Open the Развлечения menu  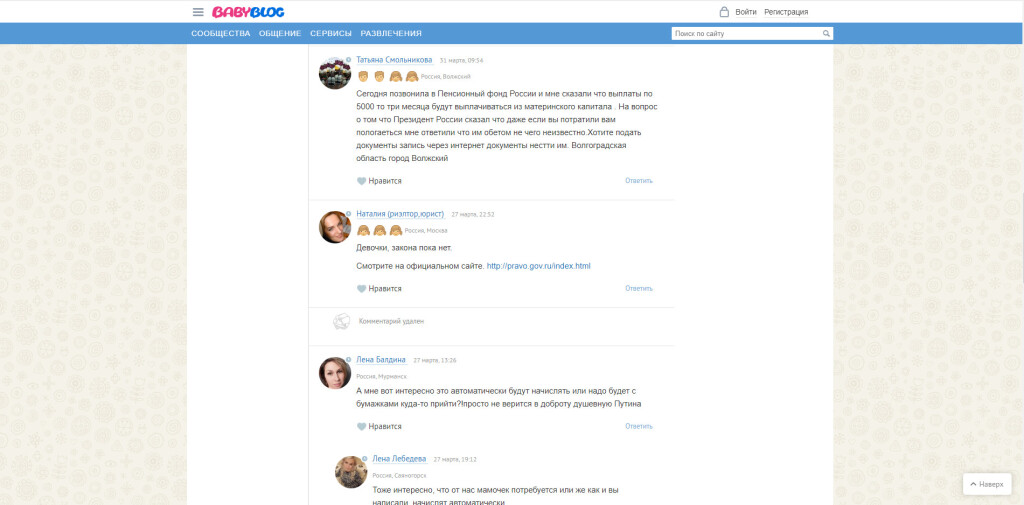point(391,34)
